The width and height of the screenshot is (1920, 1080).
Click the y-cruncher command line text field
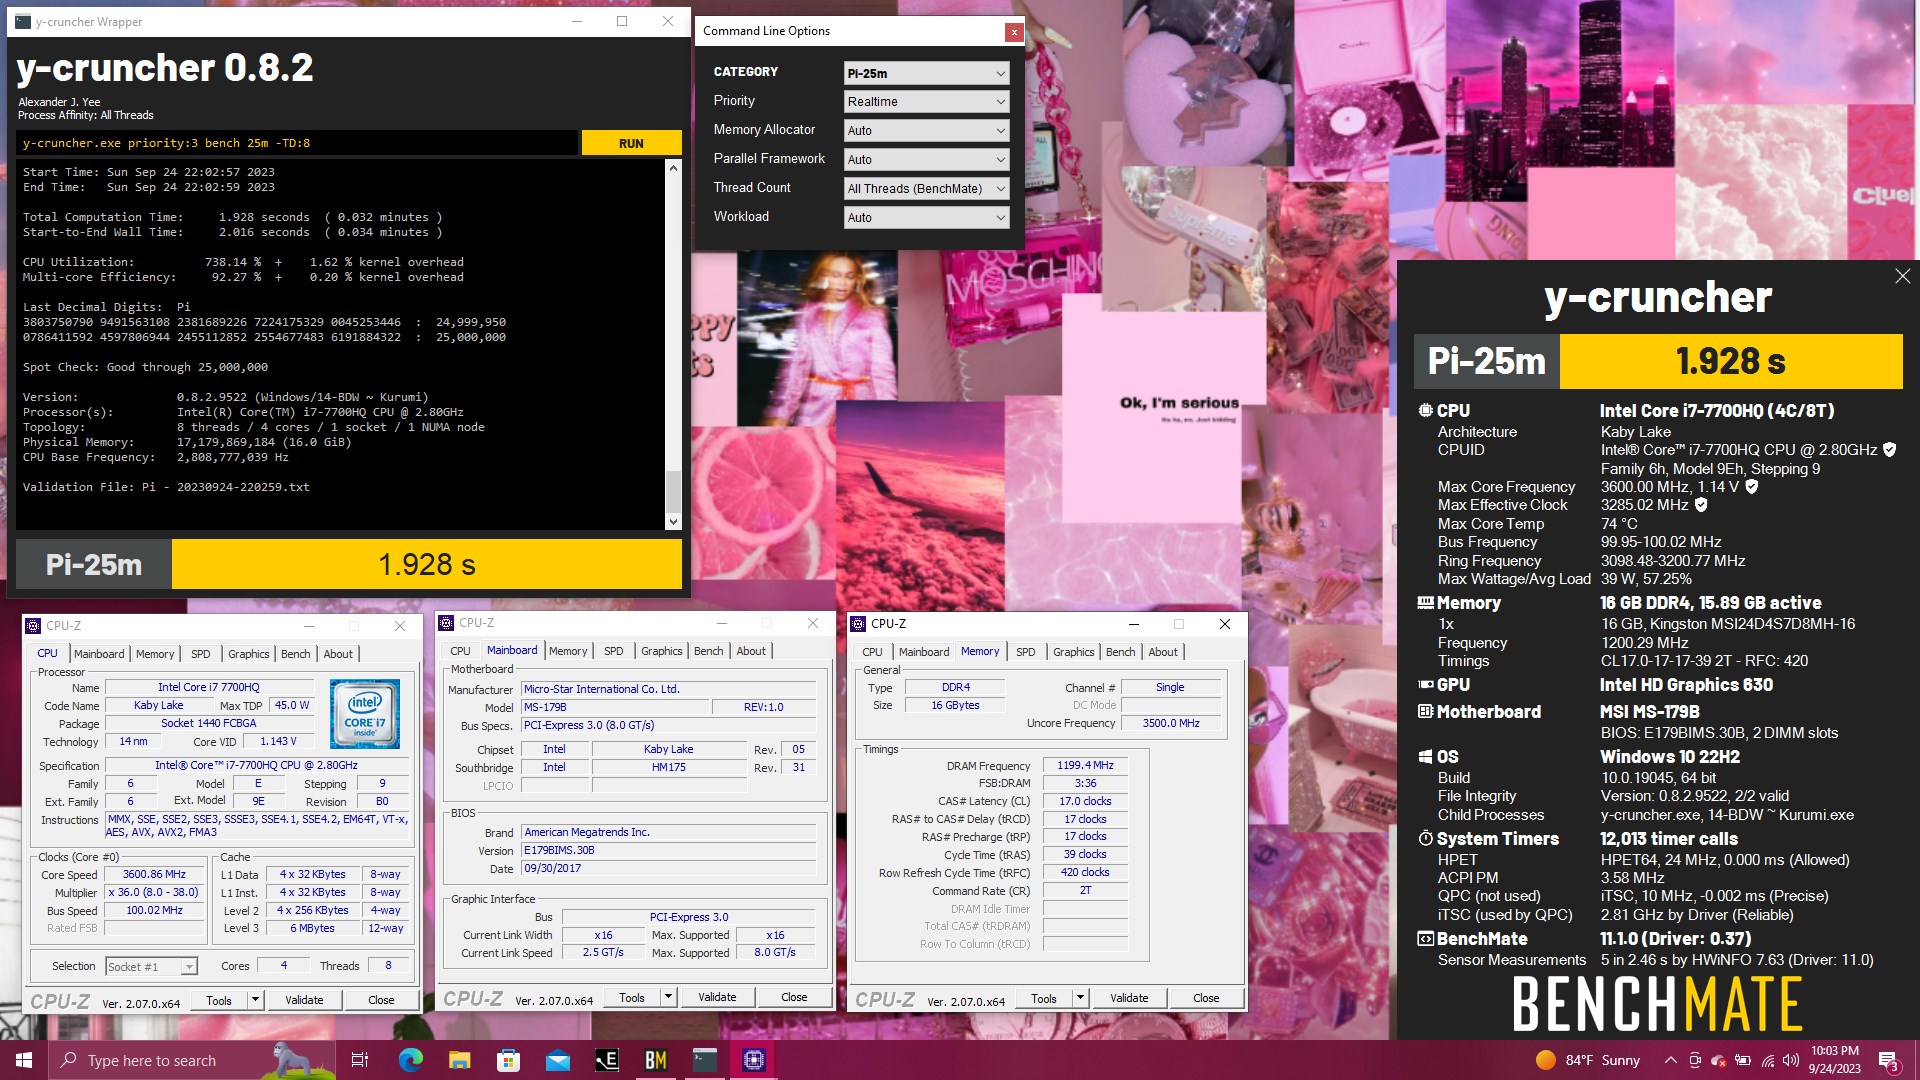(x=298, y=143)
